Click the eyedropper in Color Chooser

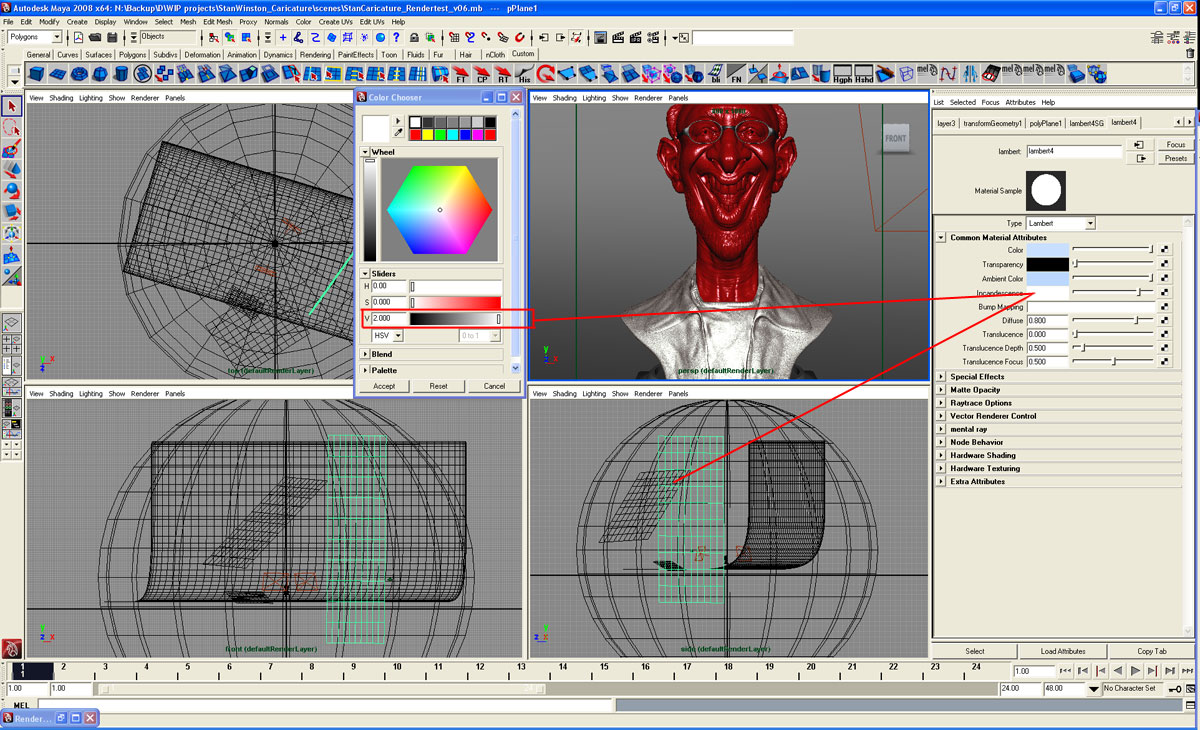pyautogui.click(x=398, y=133)
